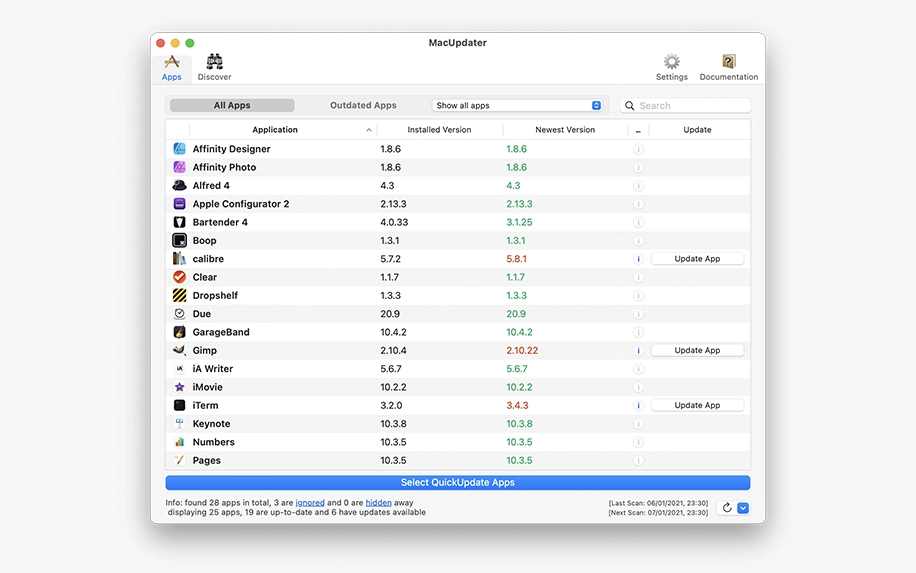This screenshot has height=573, width=916.
Task: Click the rescan refresh button
Action: (727, 508)
